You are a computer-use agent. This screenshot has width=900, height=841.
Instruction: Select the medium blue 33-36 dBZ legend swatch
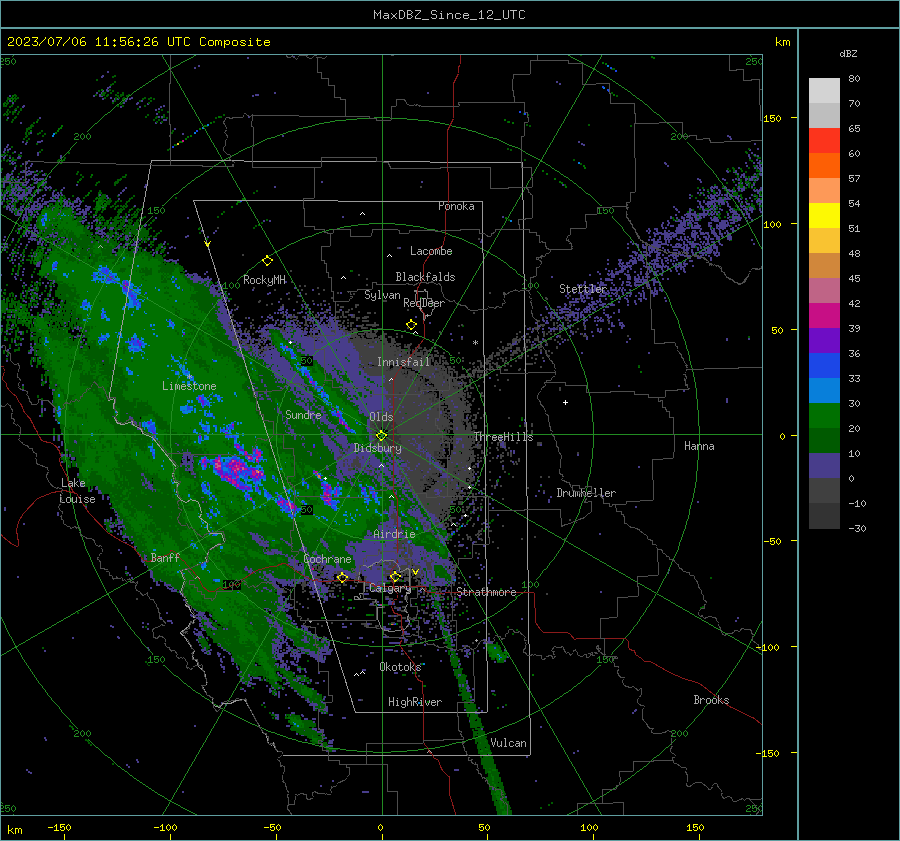[x=824, y=366]
